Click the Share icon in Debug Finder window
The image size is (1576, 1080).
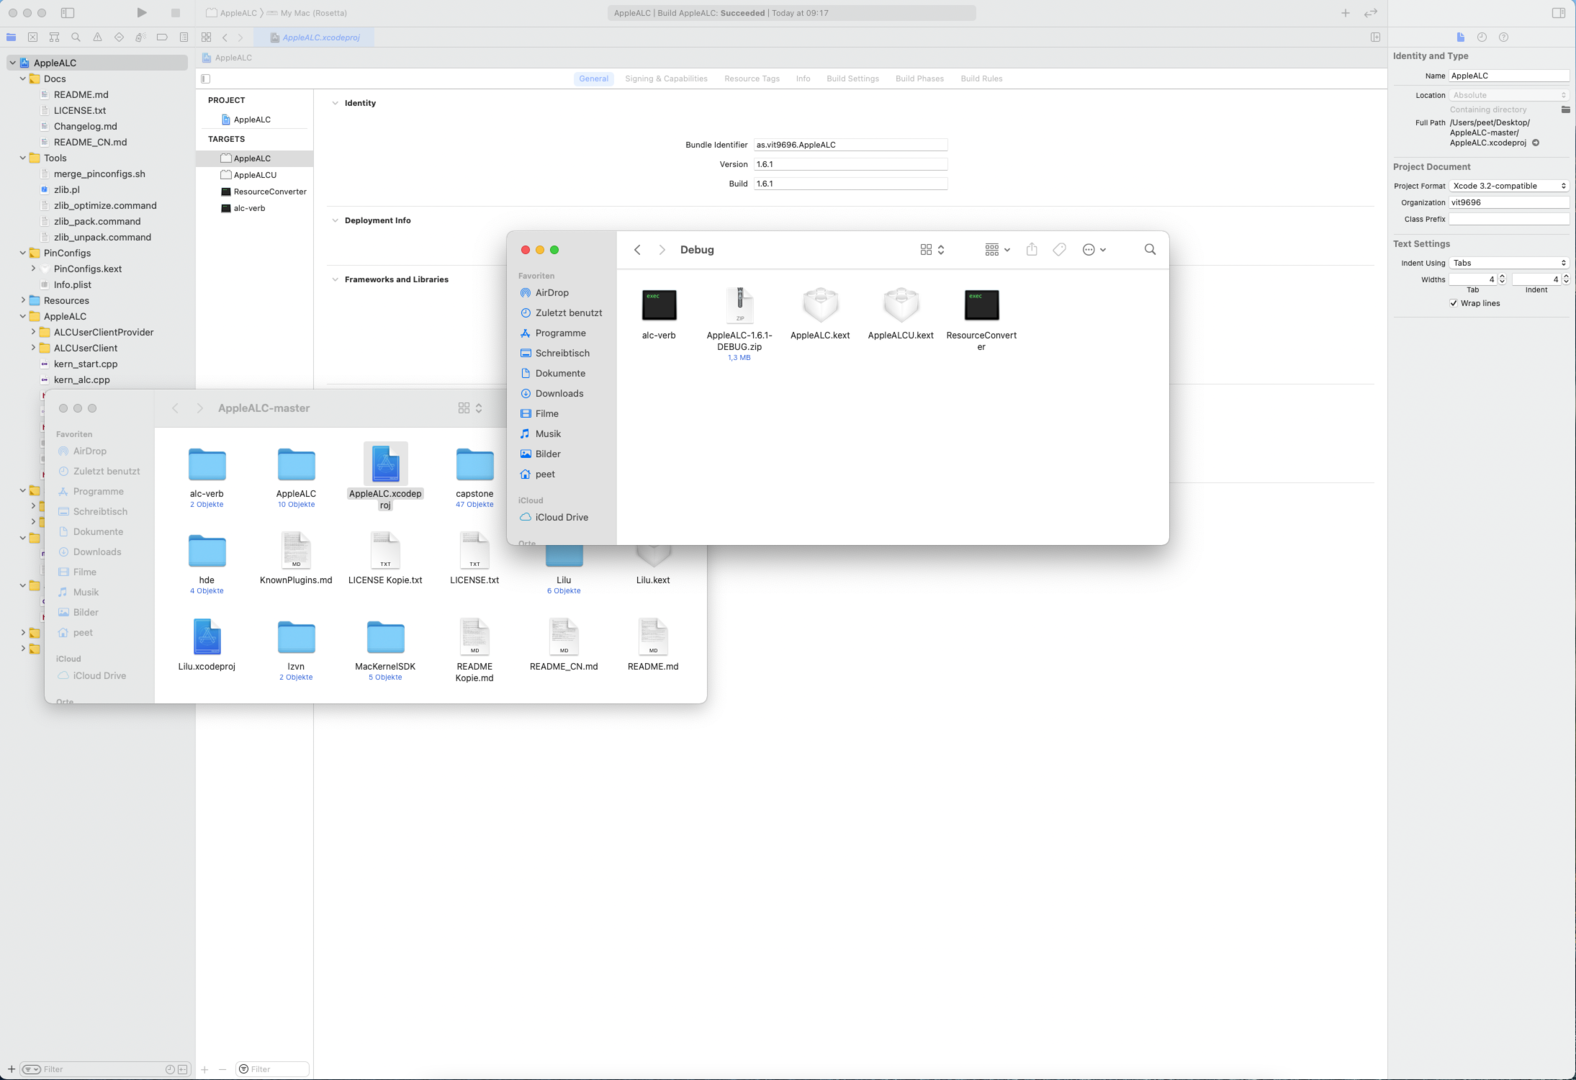click(1032, 250)
